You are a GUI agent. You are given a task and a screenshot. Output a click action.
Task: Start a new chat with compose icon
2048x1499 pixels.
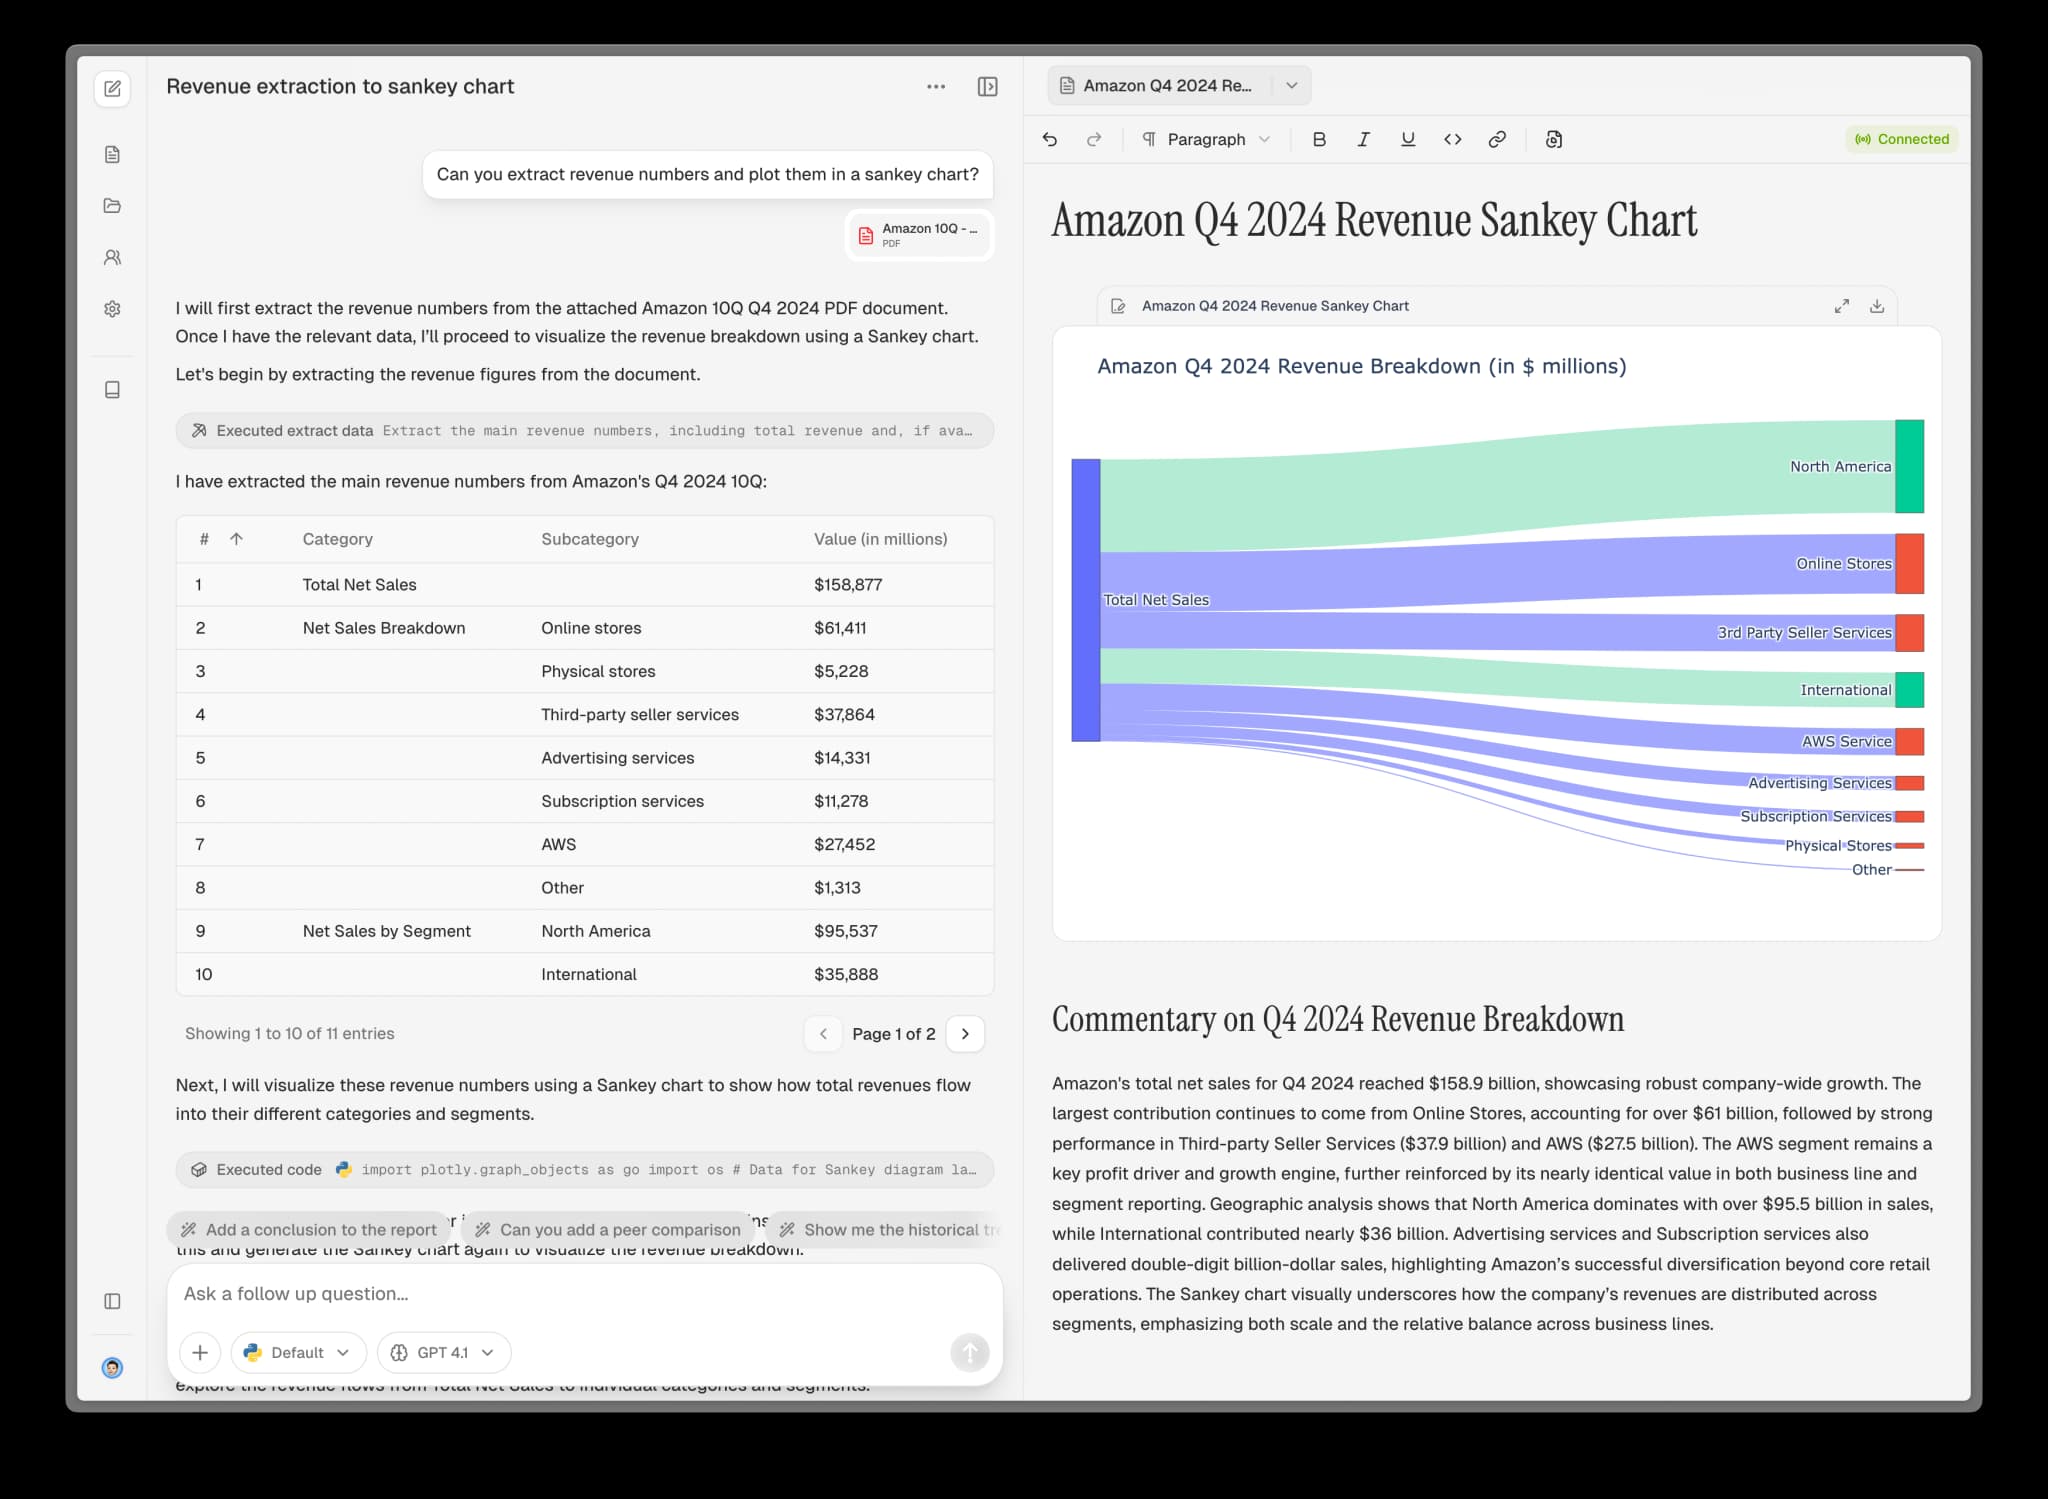point(112,88)
